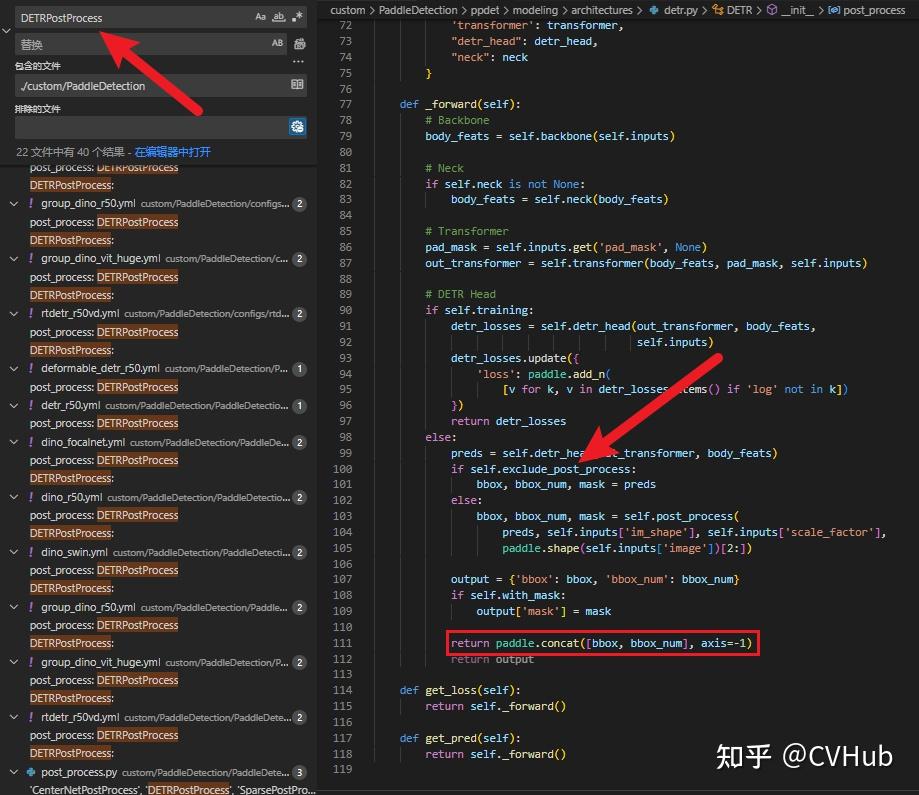Click the files to exclude input field
Image resolution: width=919 pixels, height=795 pixels.
tap(151, 127)
